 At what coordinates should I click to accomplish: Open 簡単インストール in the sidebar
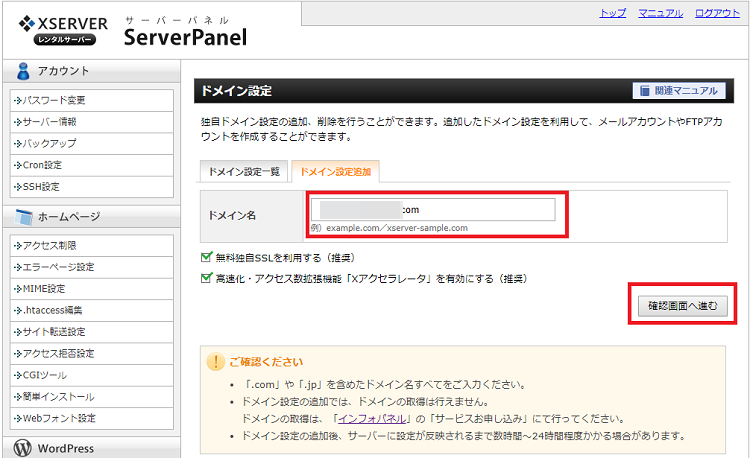click(92, 397)
